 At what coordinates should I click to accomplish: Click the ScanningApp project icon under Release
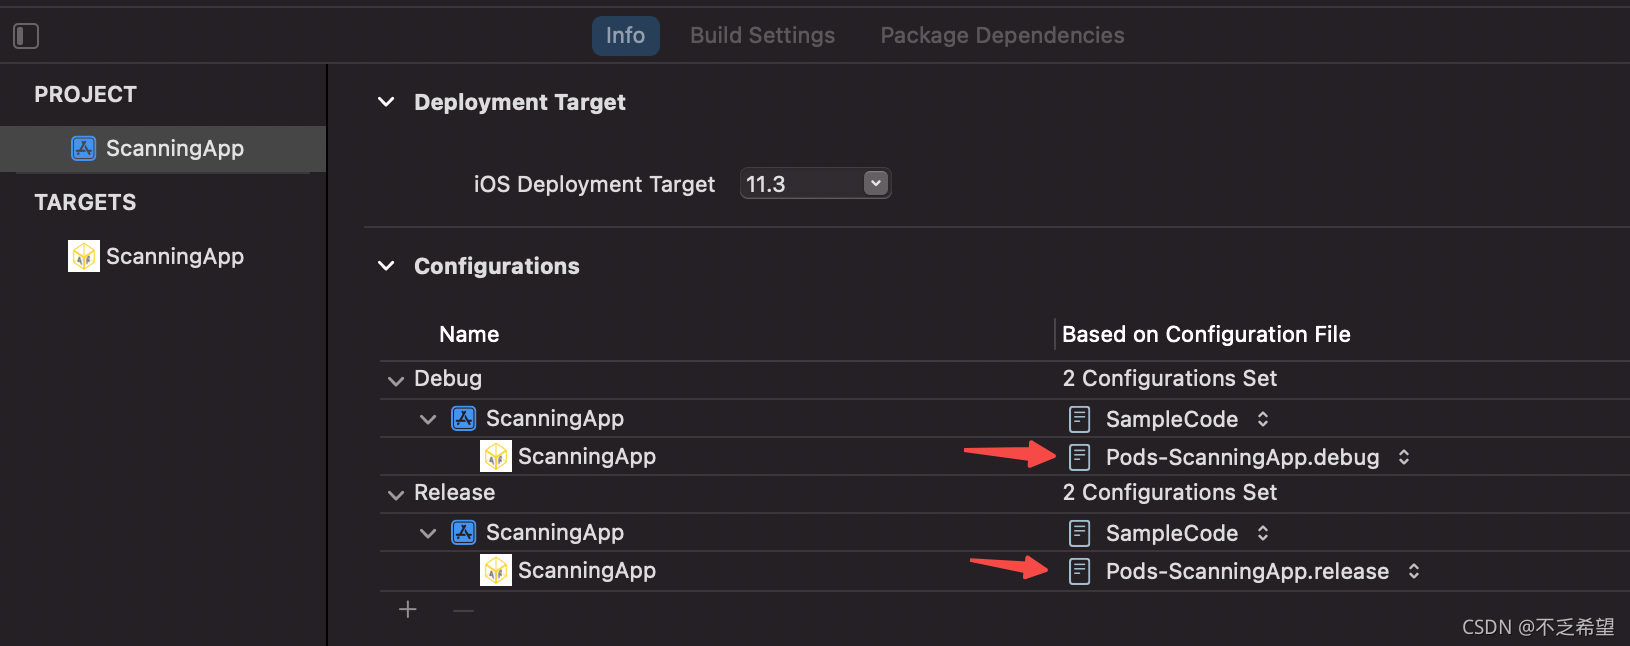pyautogui.click(x=464, y=533)
